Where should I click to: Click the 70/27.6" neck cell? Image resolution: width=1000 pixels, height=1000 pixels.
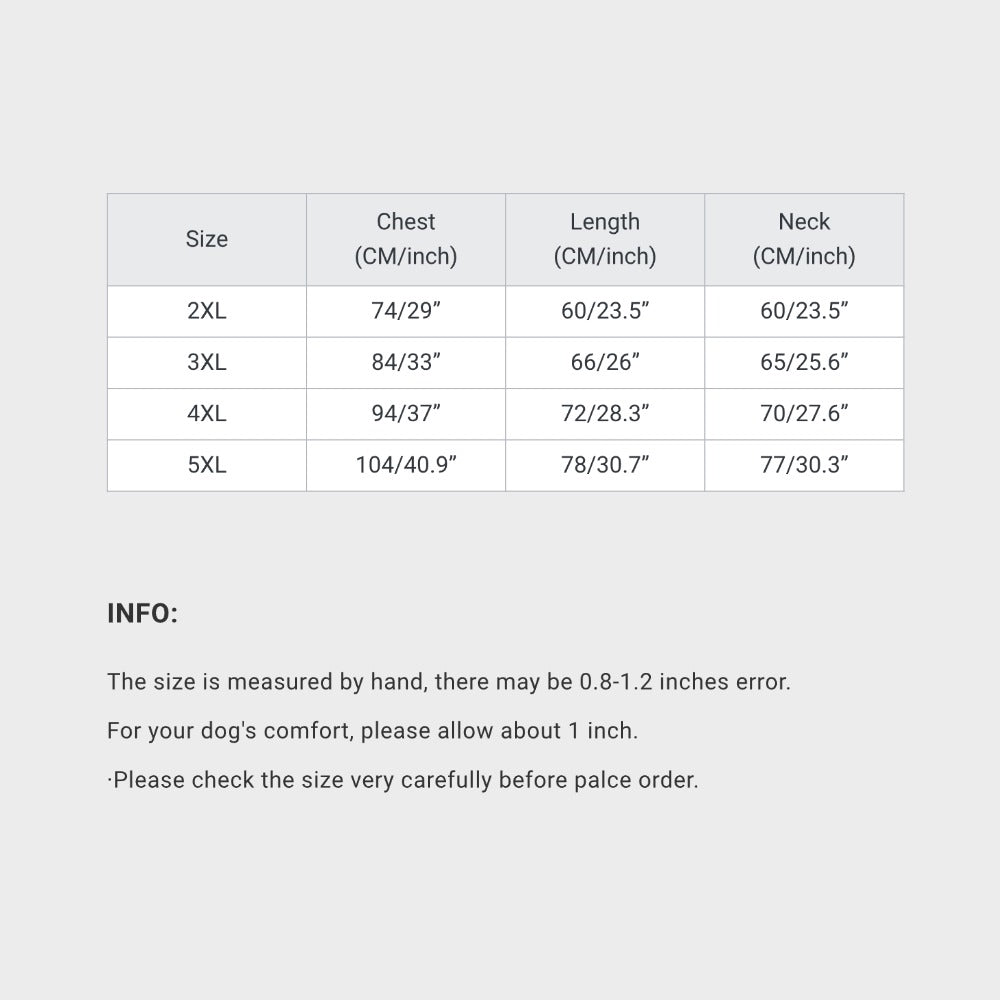[804, 414]
